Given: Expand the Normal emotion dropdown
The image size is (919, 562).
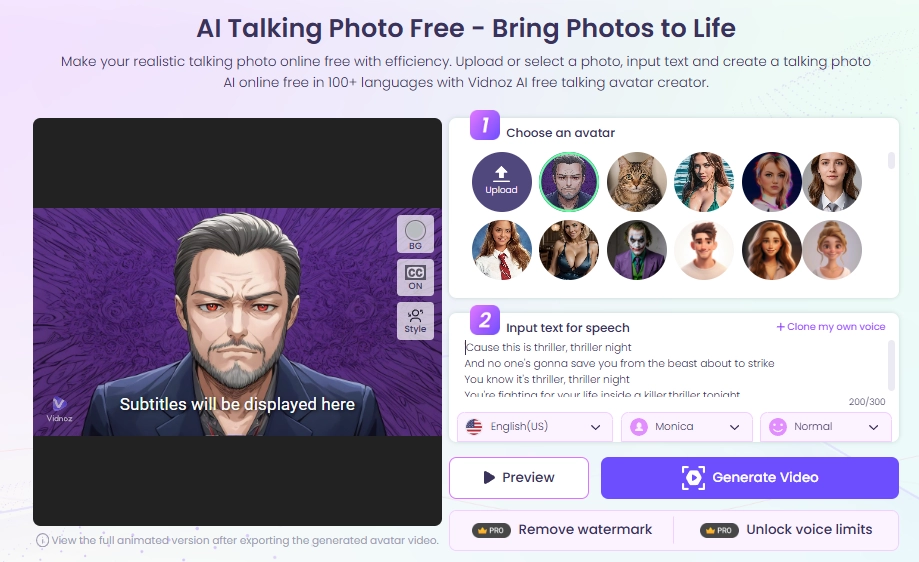Looking at the screenshot, I should [826, 427].
